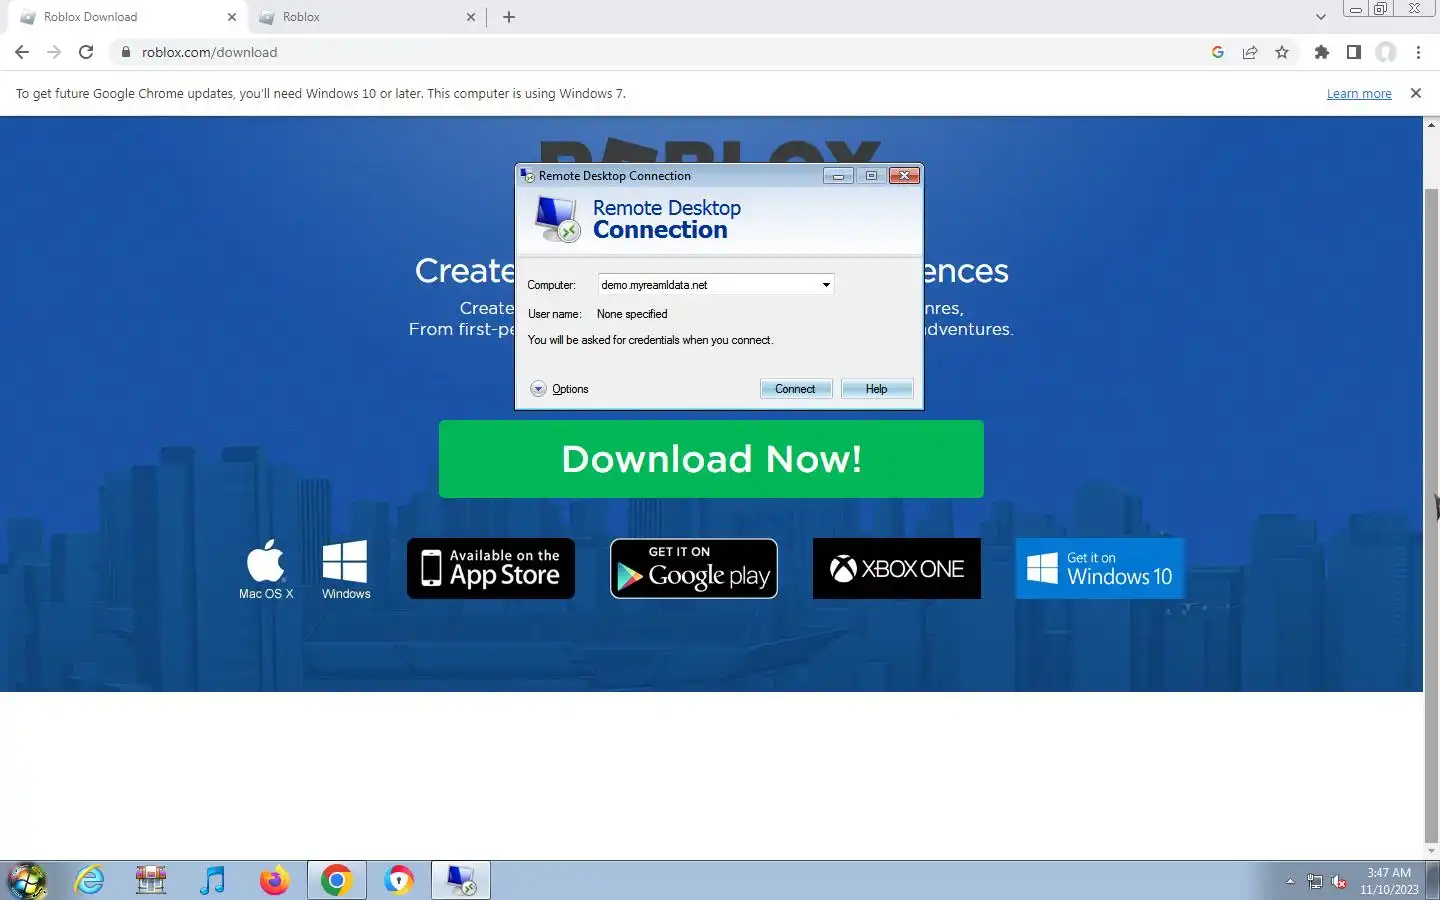Viewport: 1440px width, 900px height.
Task: Open a new tab with plus button
Action: (x=509, y=17)
